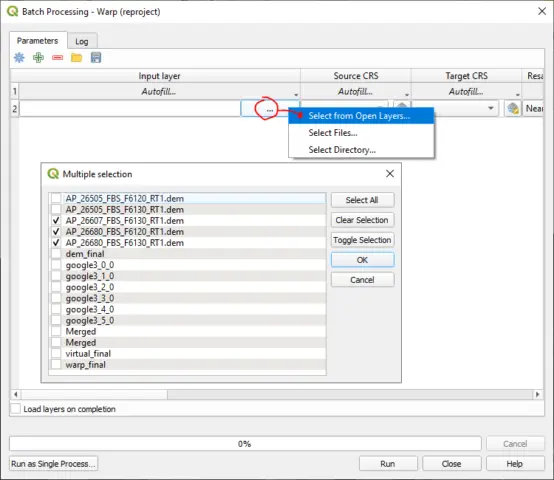Cancel the Multiple selection dialog

click(x=362, y=280)
